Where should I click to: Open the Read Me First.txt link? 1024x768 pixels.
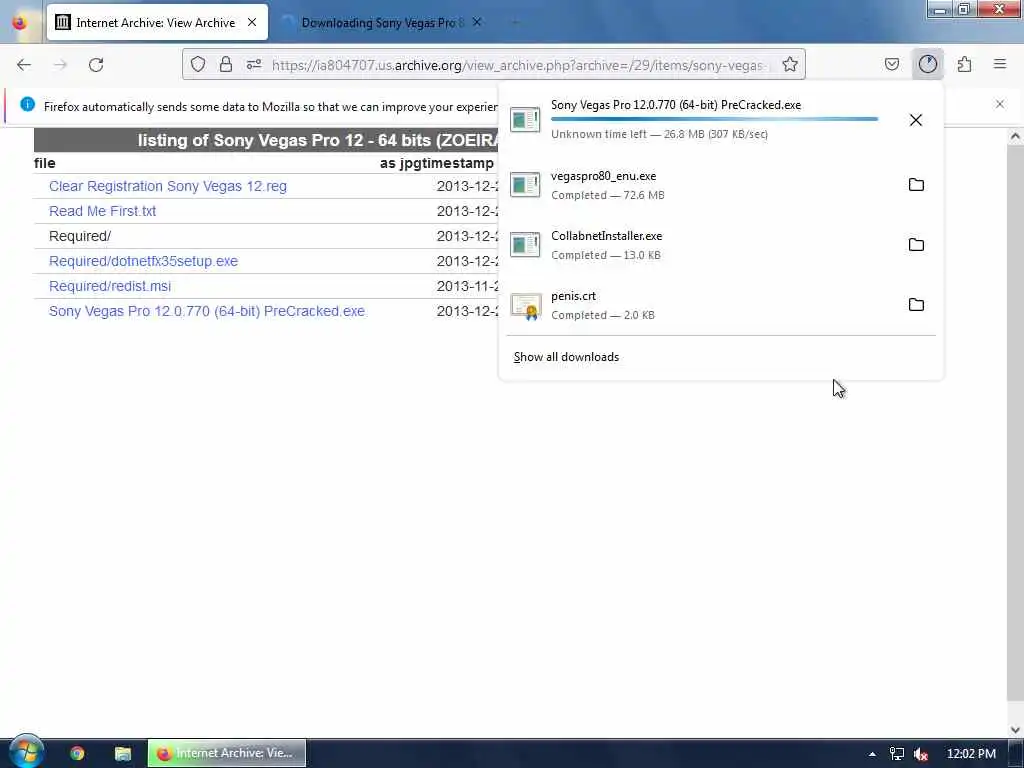click(103, 211)
